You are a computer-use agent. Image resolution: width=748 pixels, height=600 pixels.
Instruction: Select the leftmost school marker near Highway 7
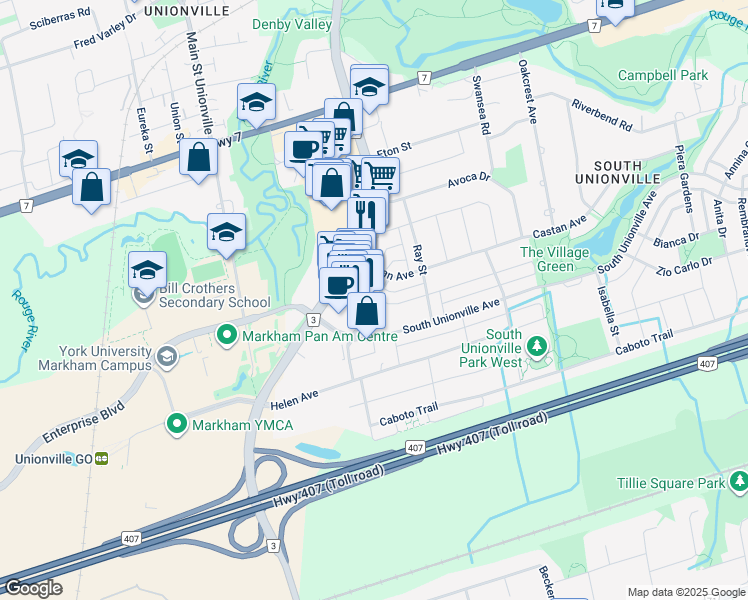(x=79, y=157)
